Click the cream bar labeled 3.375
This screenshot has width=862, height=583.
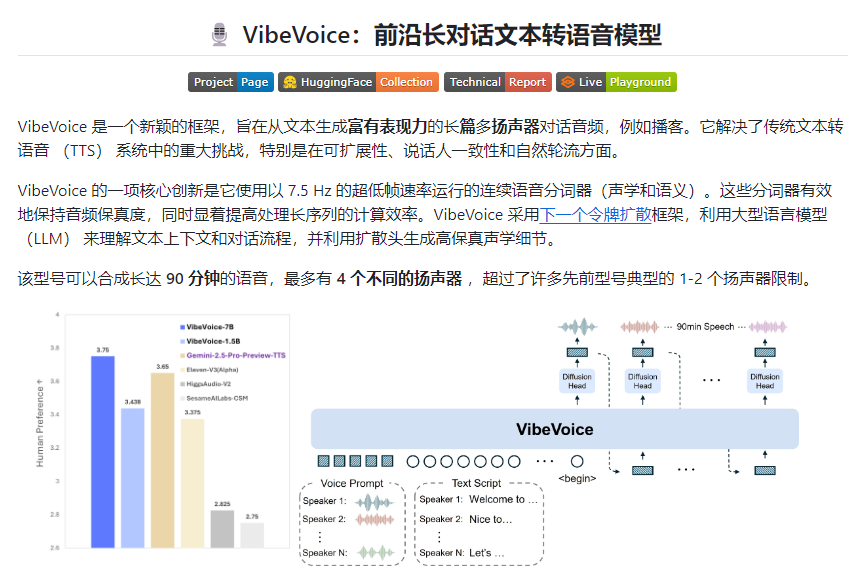coord(192,483)
